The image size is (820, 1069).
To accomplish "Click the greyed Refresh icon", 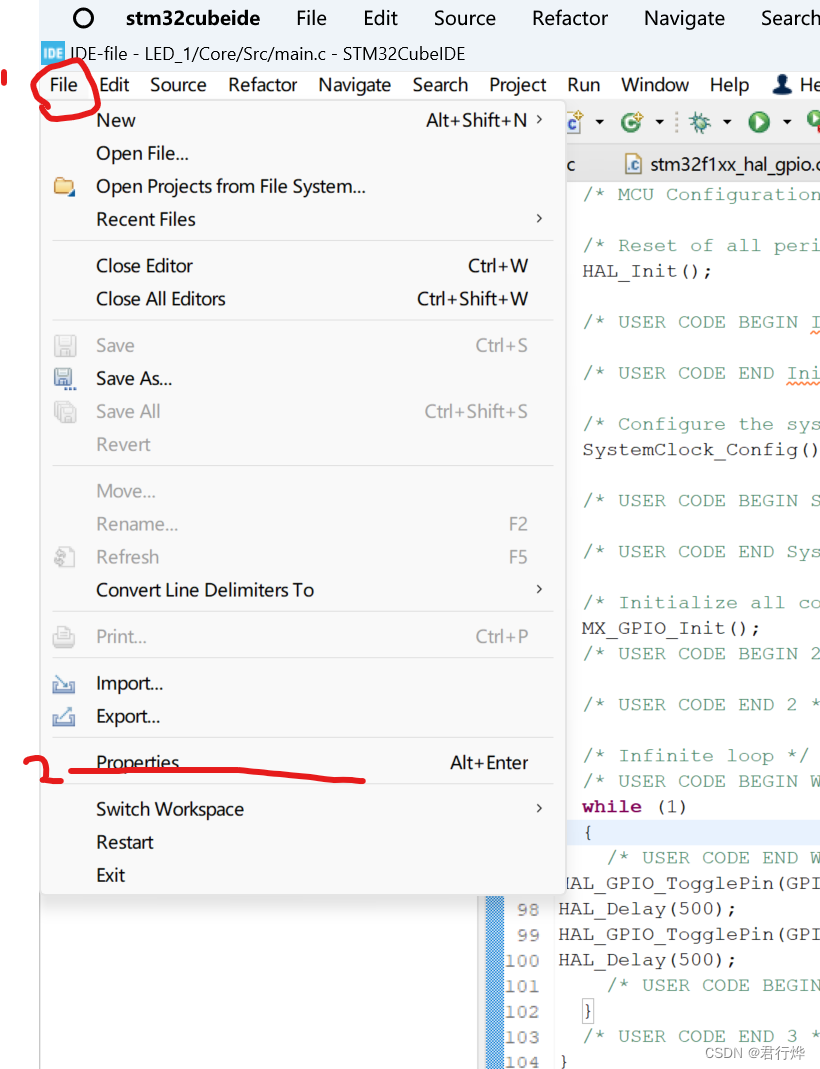I will [65, 557].
